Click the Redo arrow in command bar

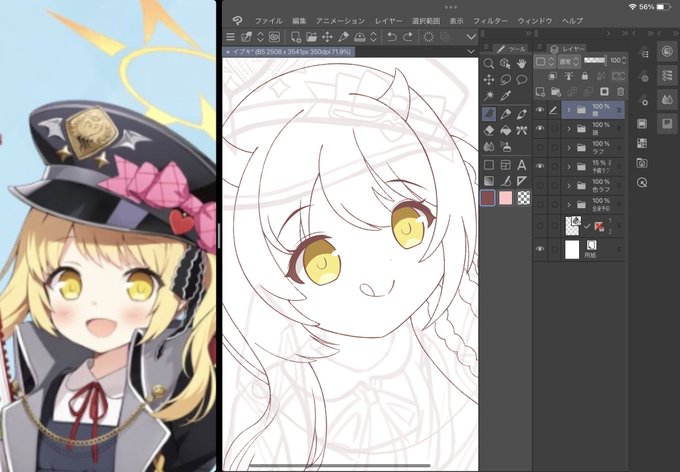coord(408,37)
